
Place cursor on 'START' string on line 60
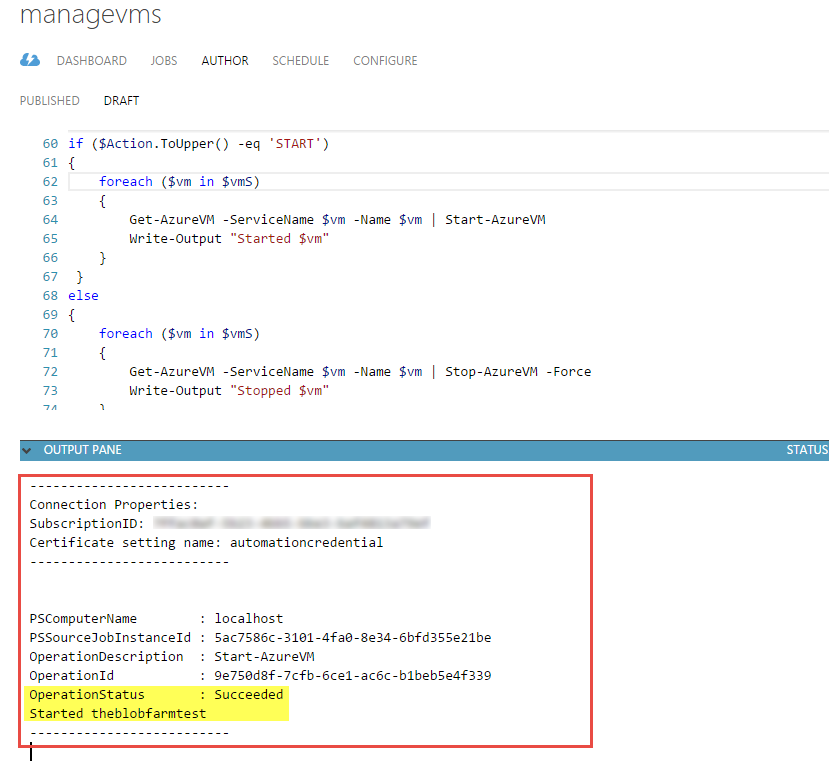(x=294, y=144)
